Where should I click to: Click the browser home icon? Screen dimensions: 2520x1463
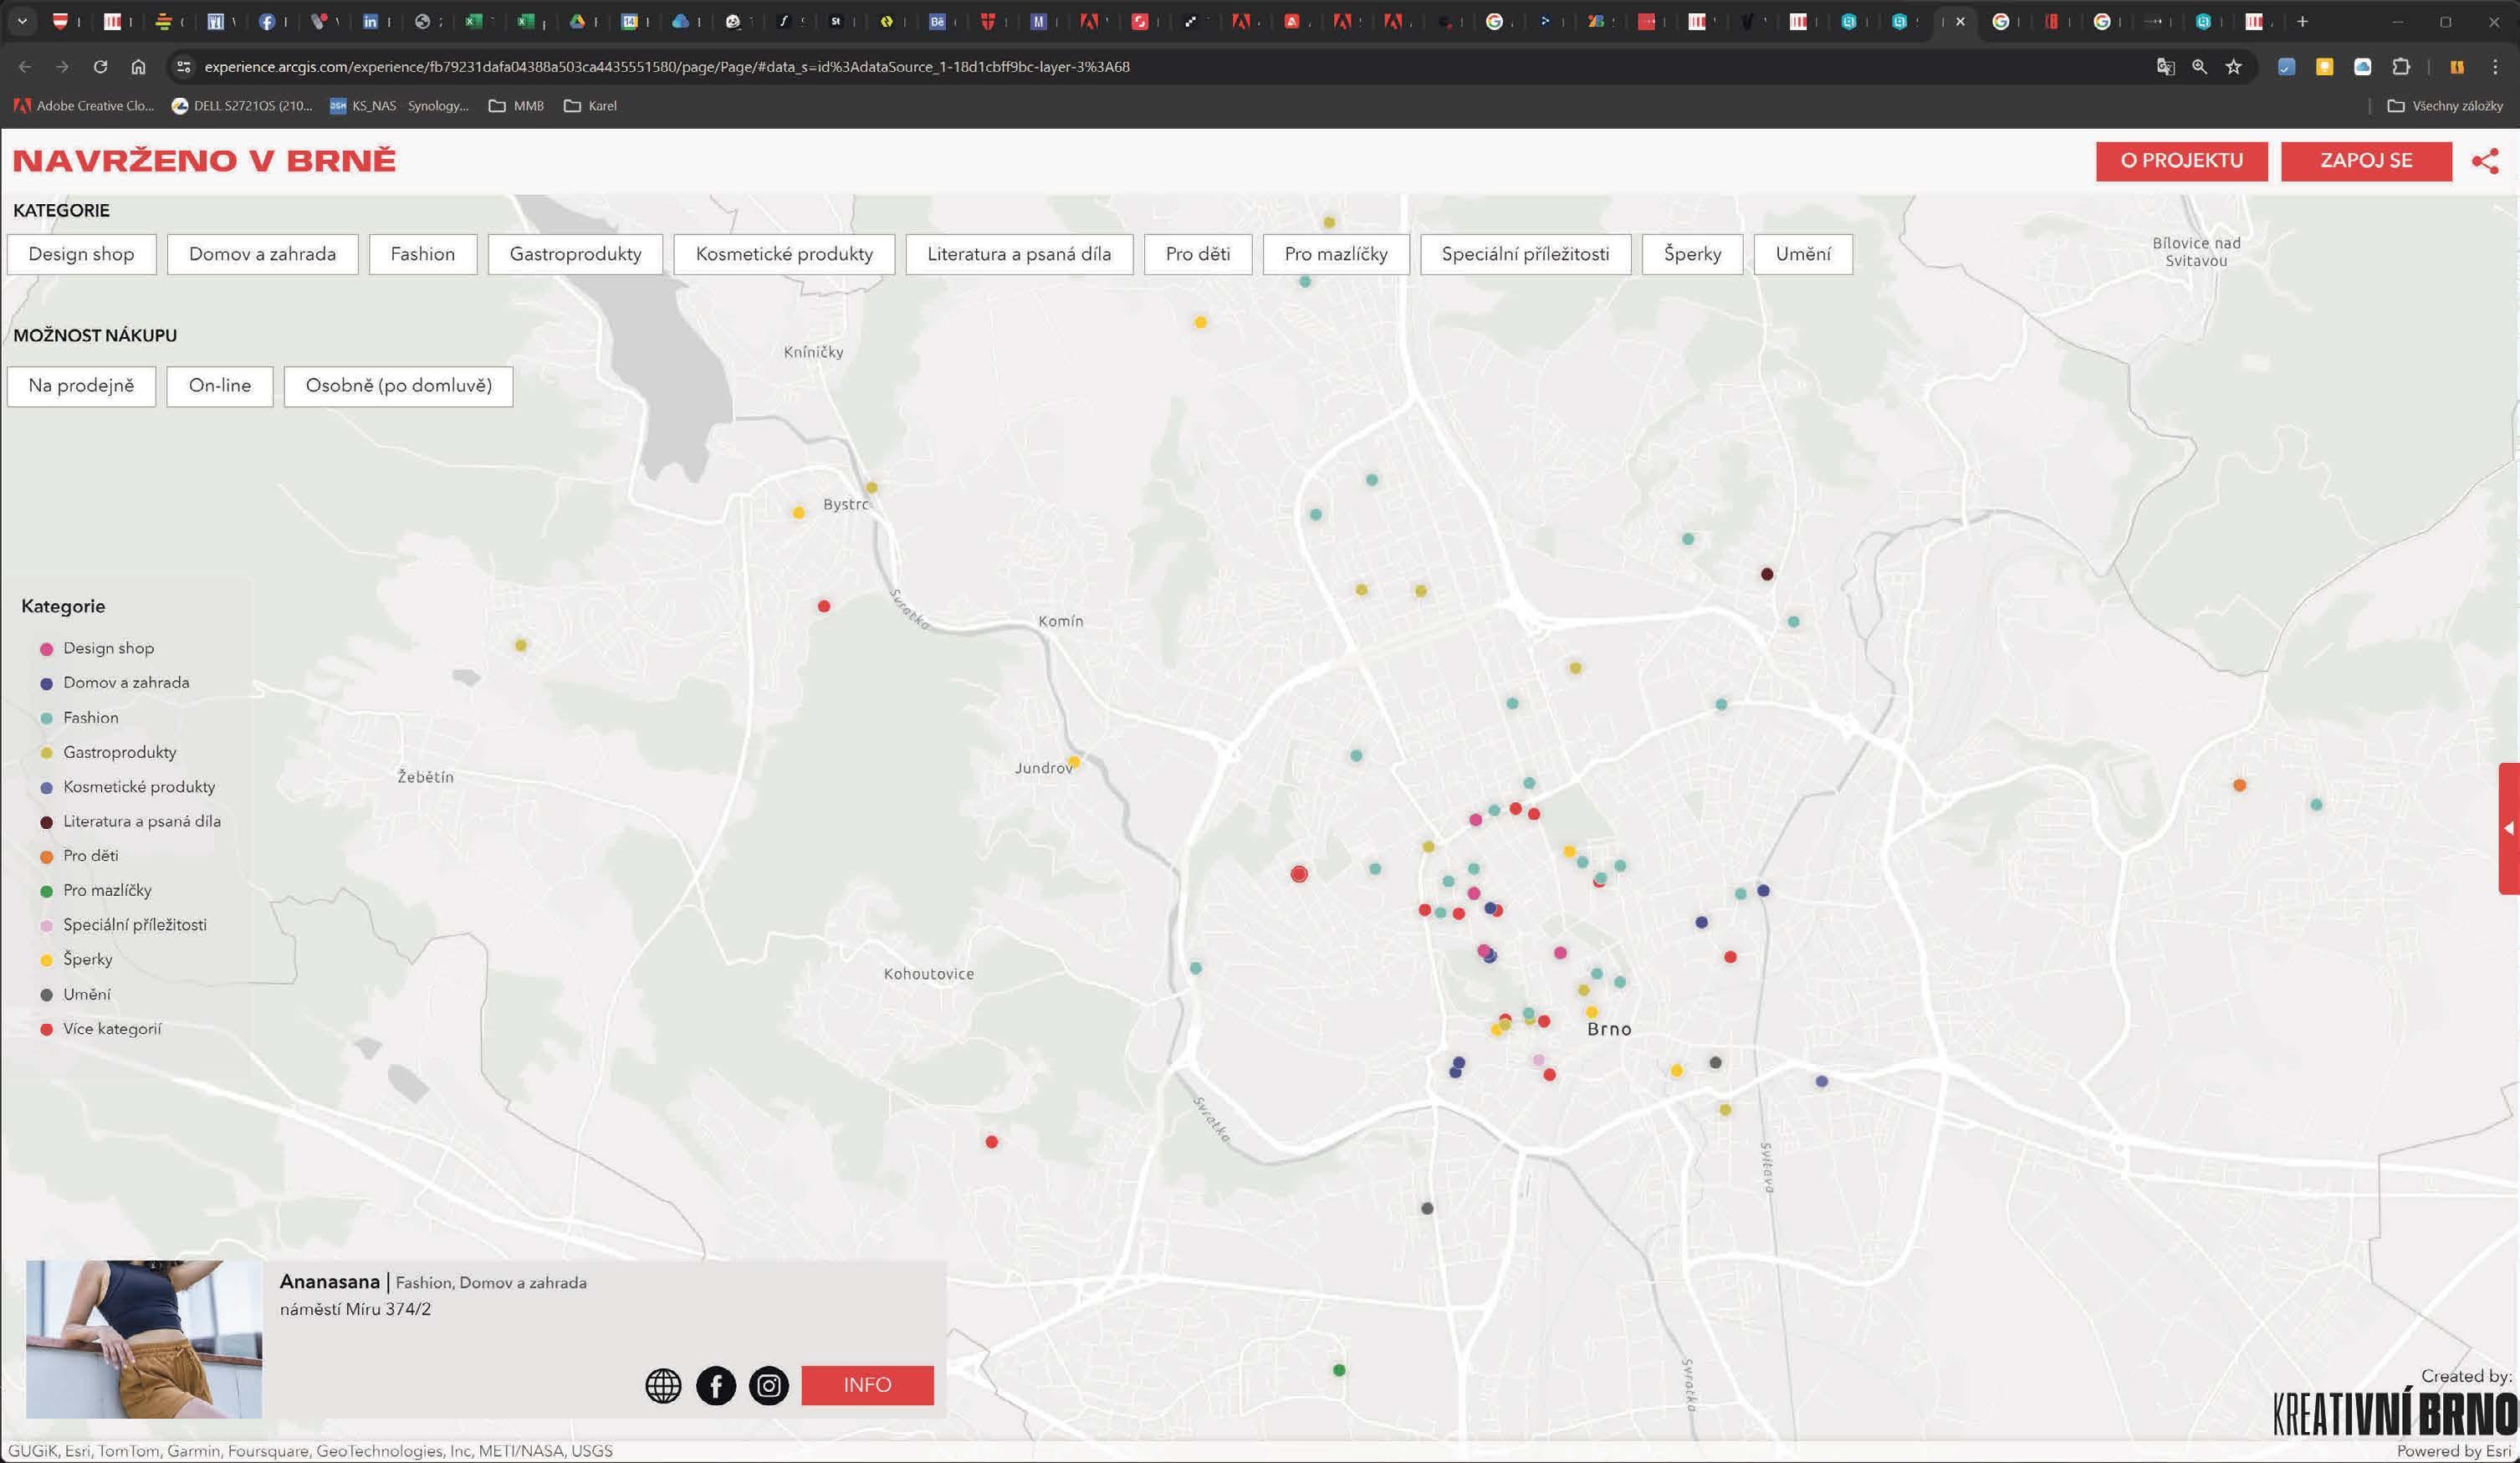click(138, 67)
